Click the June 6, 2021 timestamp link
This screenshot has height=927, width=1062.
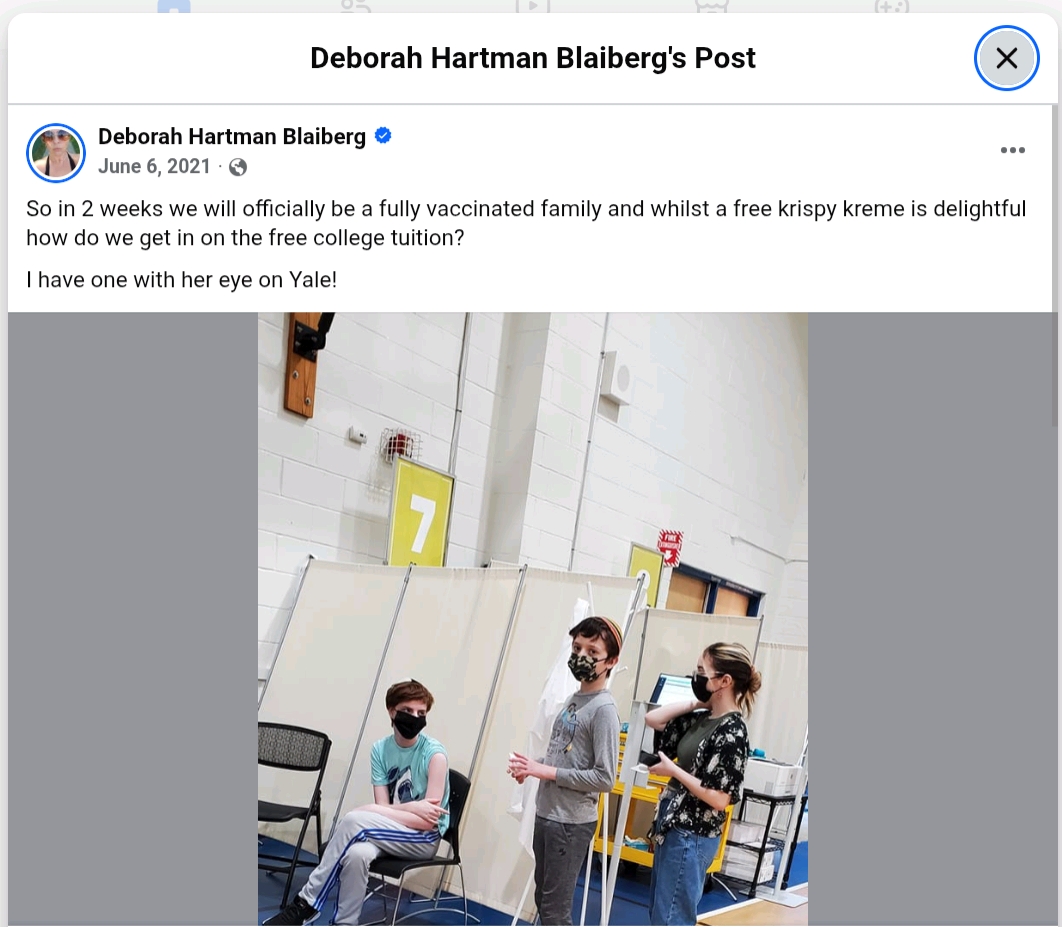pyautogui.click(x=154, y=166)
